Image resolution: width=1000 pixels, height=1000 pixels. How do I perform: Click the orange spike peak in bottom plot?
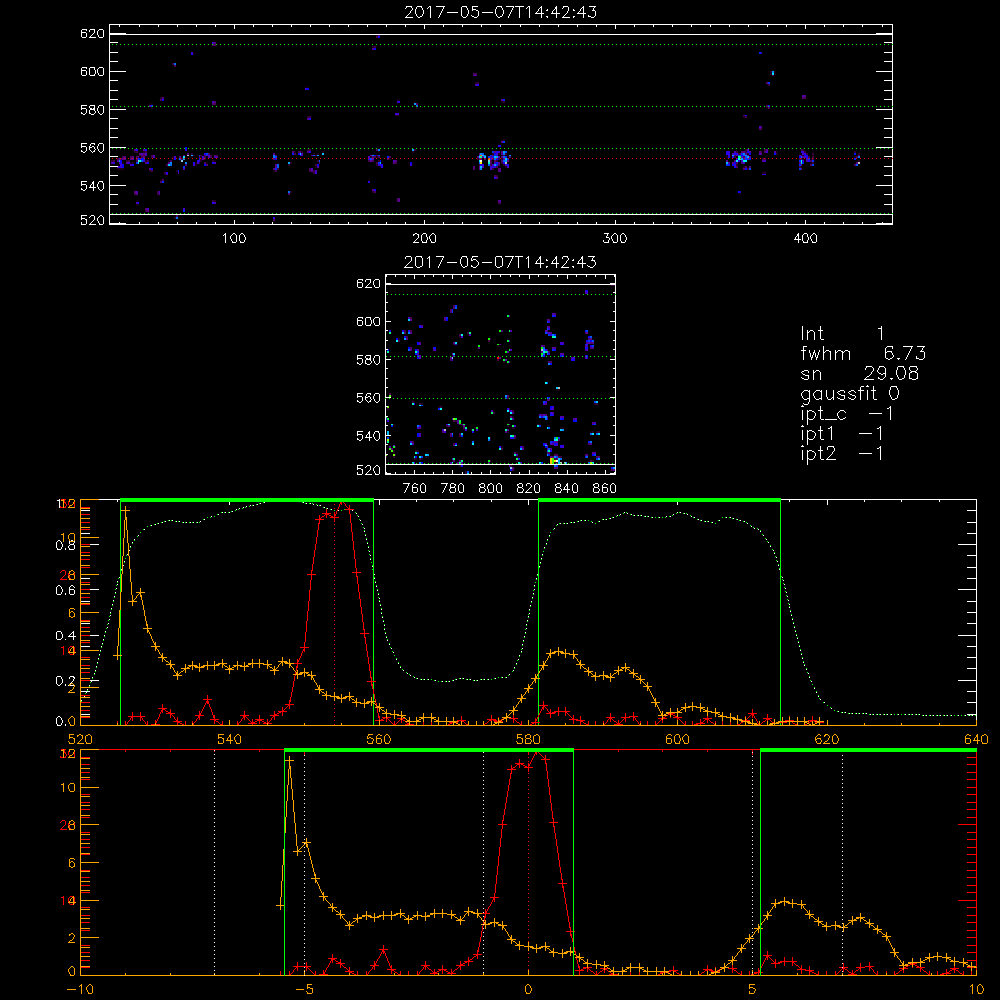[x=290, y=760]
